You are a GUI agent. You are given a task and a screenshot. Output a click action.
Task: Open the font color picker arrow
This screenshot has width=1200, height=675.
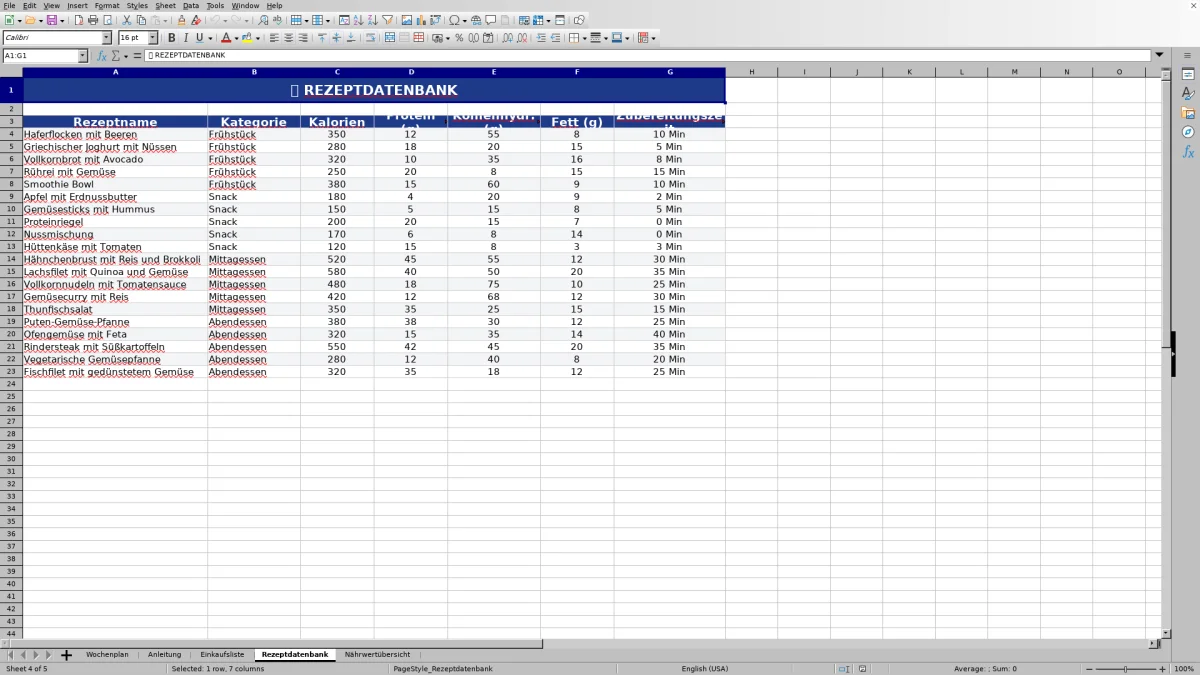239,38
